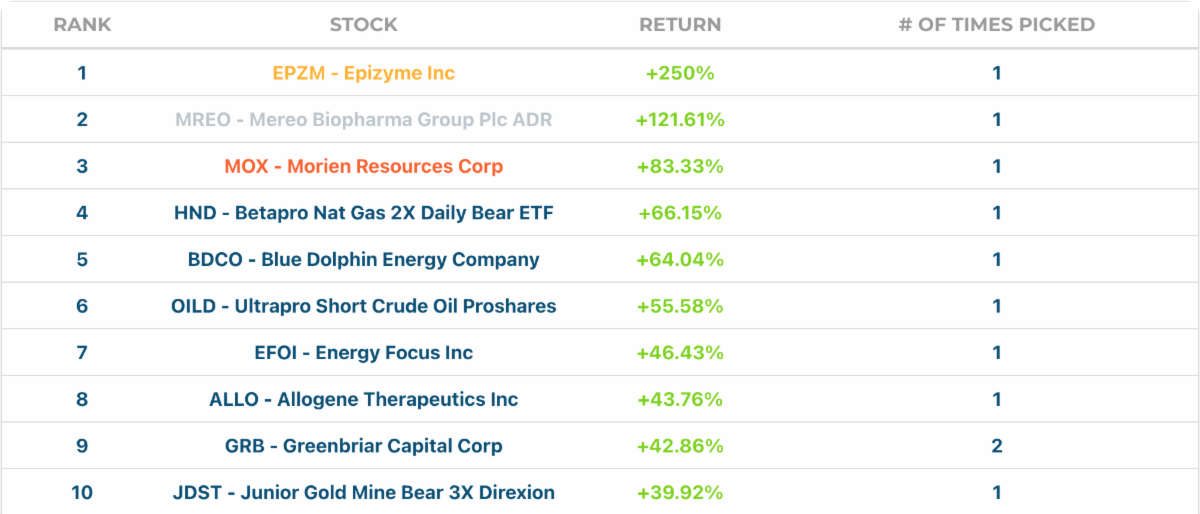Click the STOCK column header
Viewport: 1200px width, 514px height.
click(363, 24)
